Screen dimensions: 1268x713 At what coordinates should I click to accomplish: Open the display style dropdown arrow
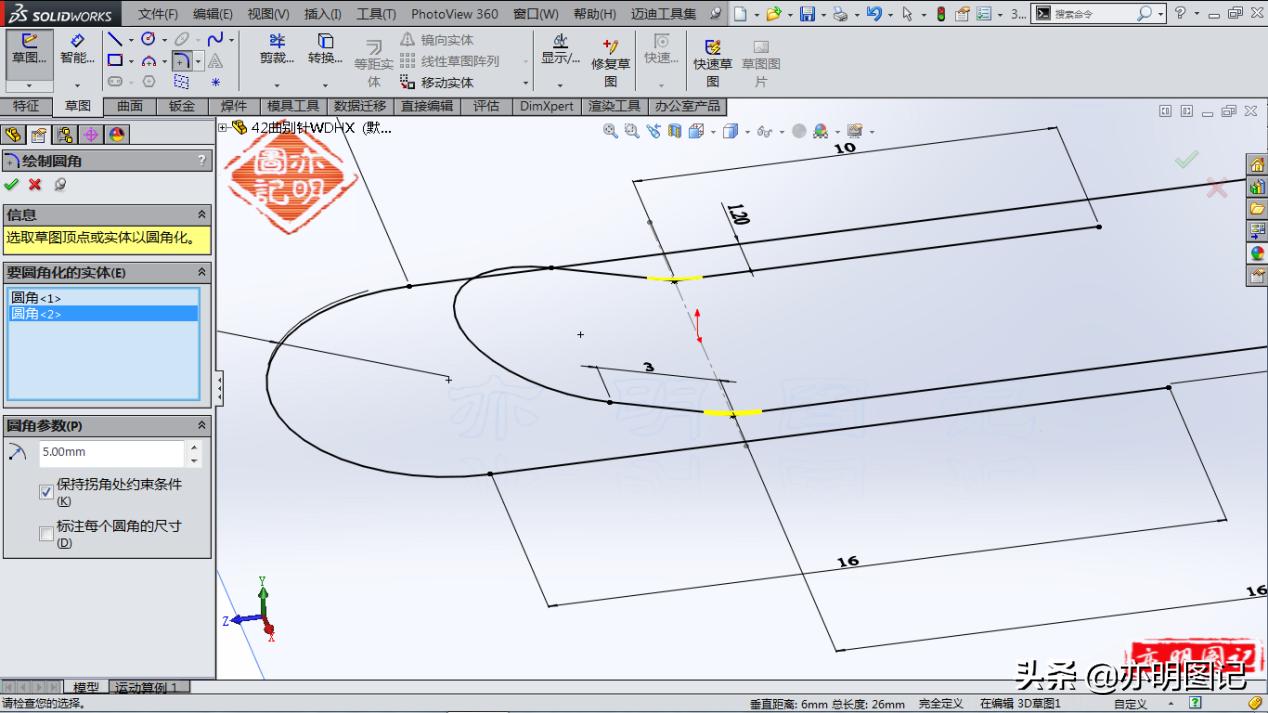[747, 131]
